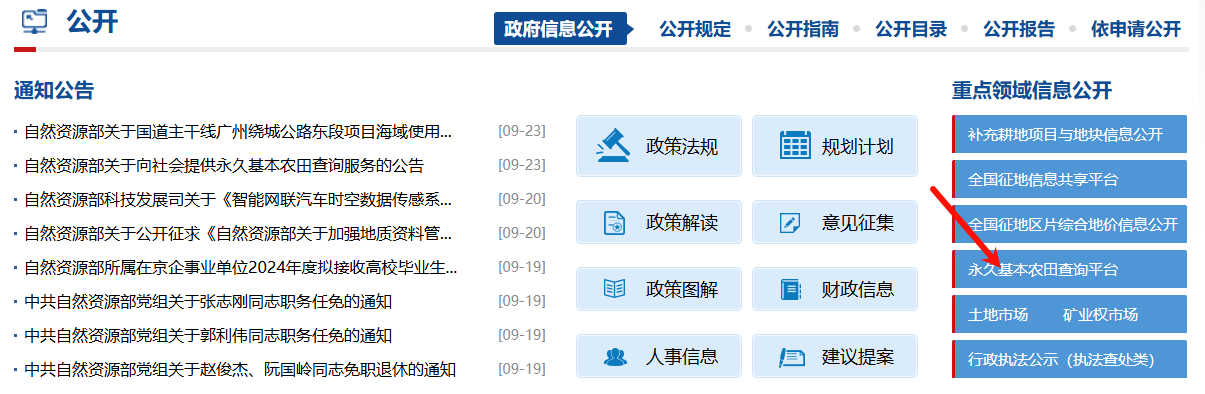Select the 政府信息公开 tab
The width and height of the screenshot is (1205, 394).
pos(559,29)
